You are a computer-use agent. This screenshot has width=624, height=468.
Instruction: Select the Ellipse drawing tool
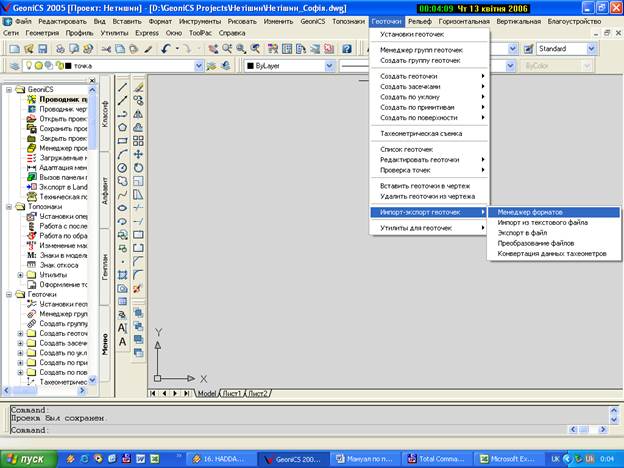(123, 208)
